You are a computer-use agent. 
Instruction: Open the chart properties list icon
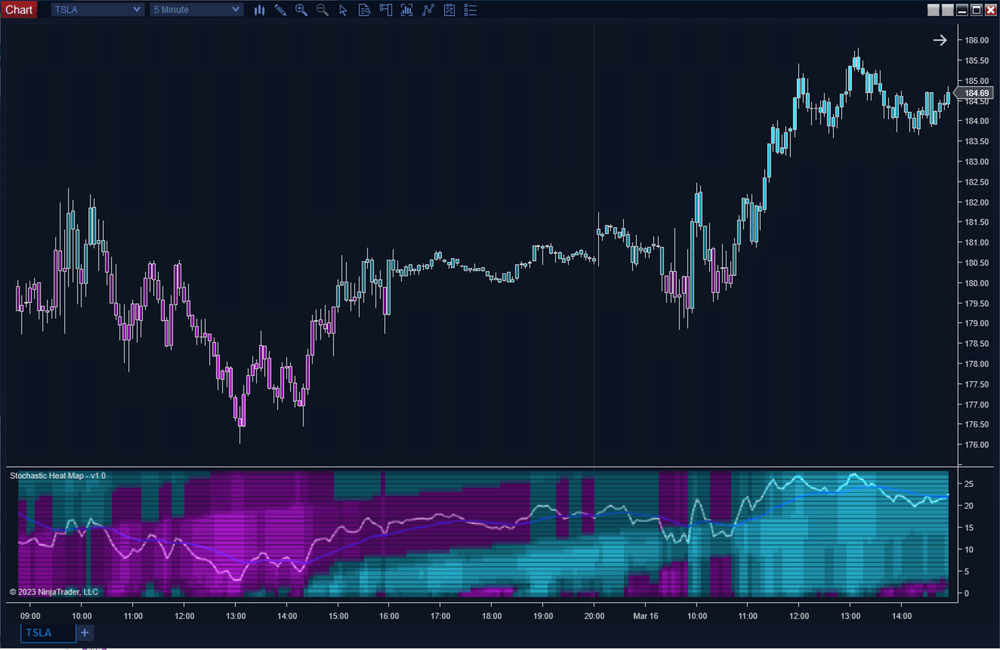pos(471,10)
